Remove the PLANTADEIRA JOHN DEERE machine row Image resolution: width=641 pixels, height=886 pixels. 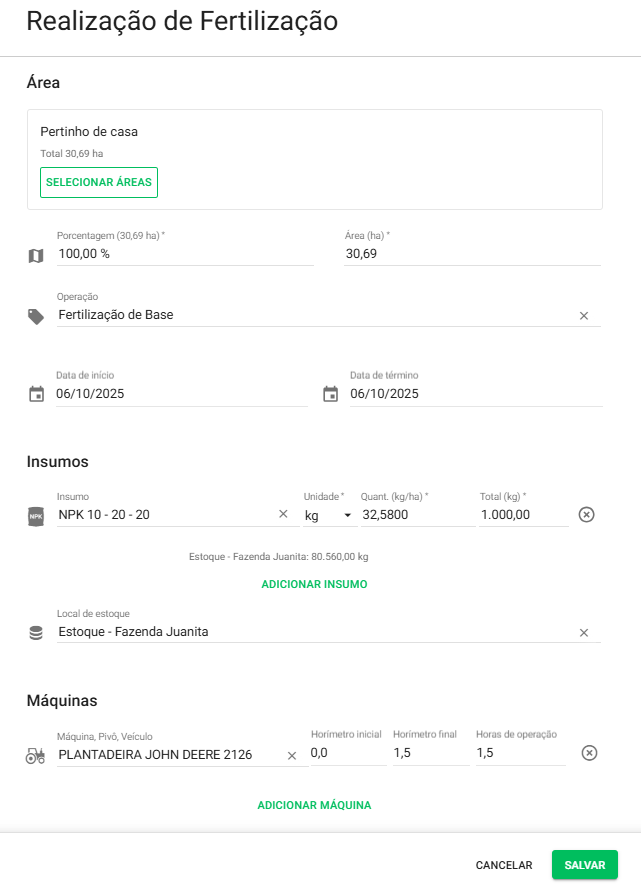(589, 753)
